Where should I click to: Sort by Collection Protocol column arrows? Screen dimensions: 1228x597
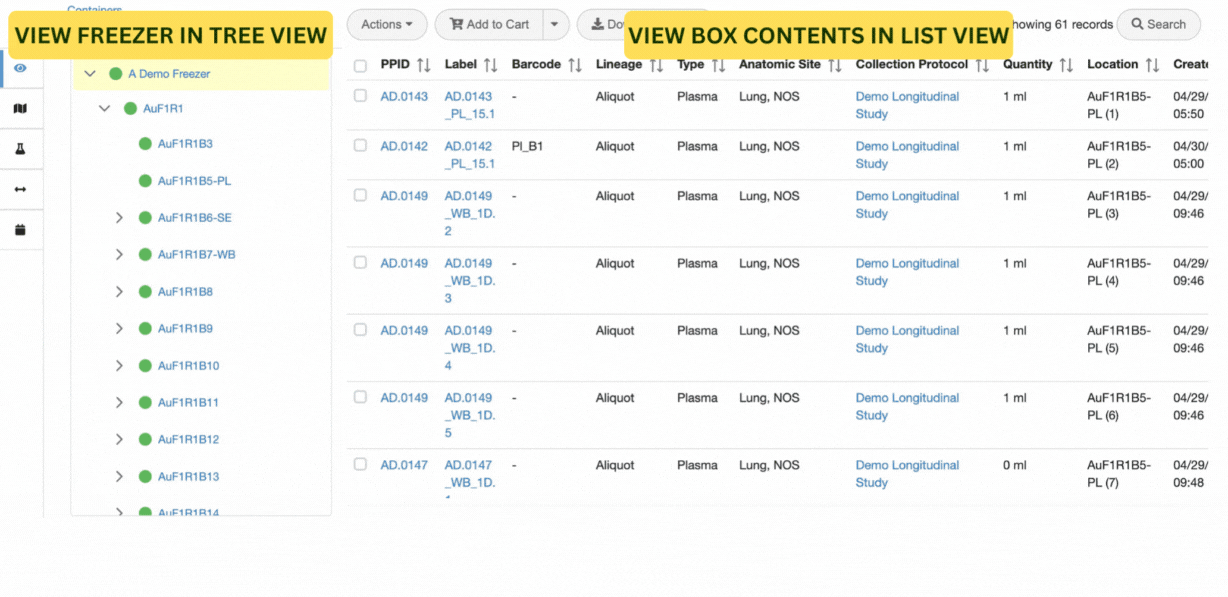pos(982,65)
